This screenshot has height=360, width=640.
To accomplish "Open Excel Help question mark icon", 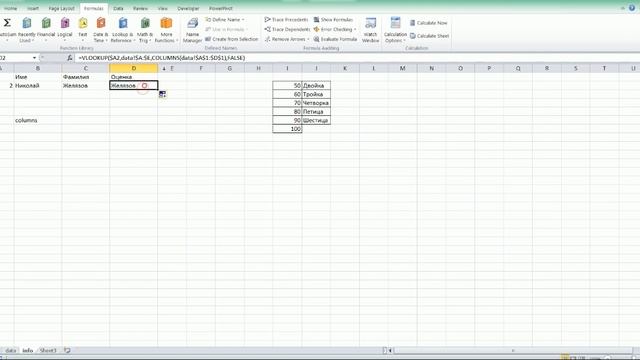I will click(631, 8).
